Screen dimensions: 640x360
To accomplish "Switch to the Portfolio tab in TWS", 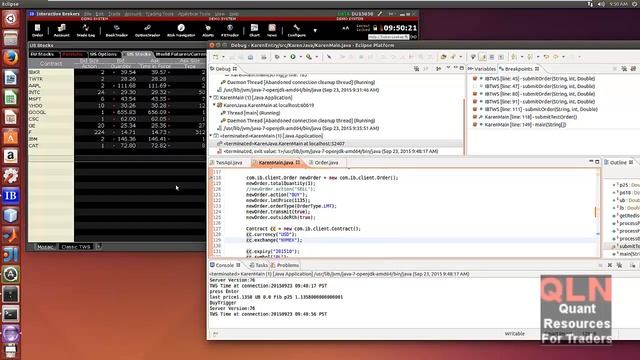I will click(x=73, y=54).
